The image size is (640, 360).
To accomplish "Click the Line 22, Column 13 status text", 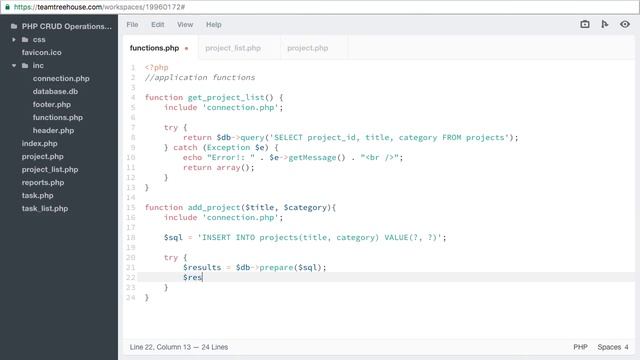I will tap(160, 347).
